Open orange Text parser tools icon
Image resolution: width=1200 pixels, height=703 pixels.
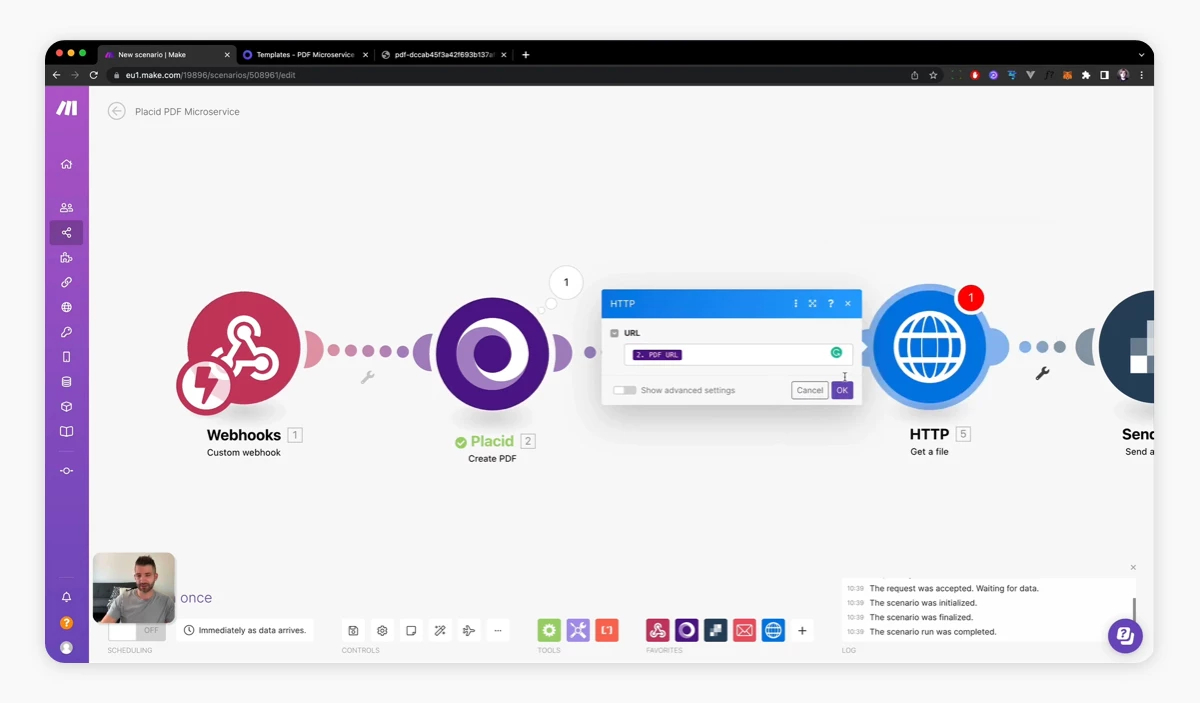tap(607, 630)
